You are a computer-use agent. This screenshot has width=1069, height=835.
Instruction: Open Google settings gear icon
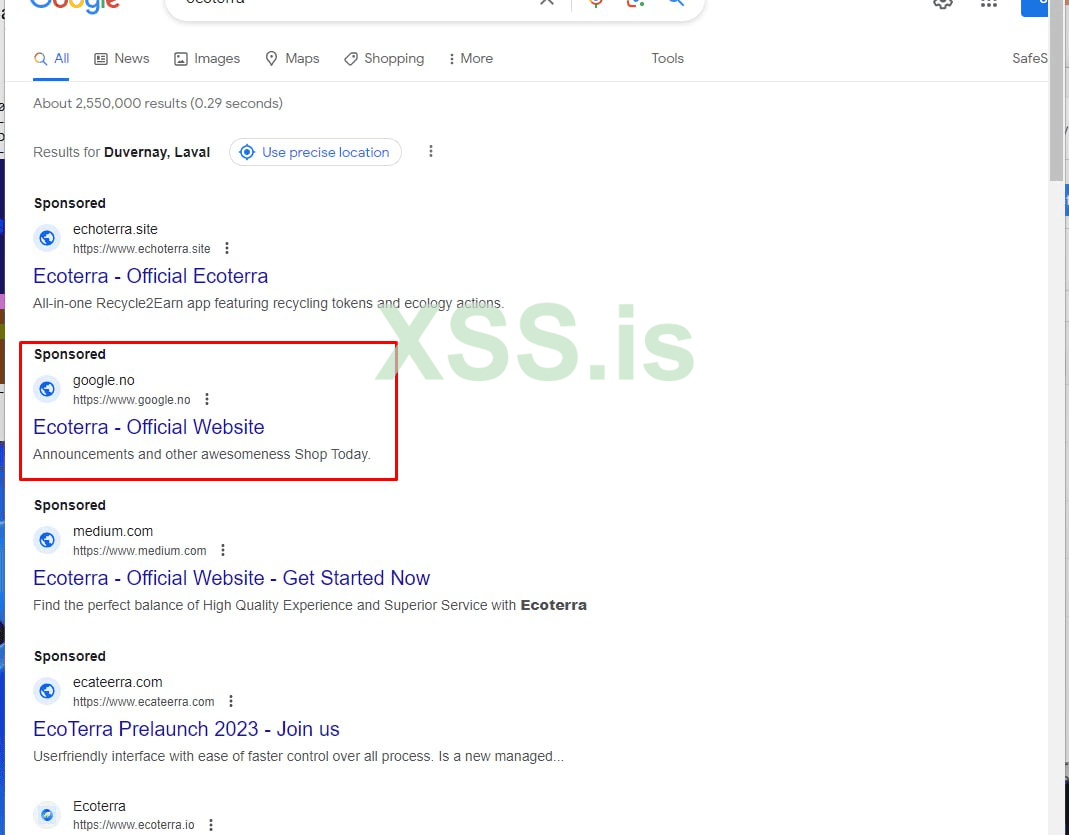pyautogui.click(x=943, y=3)
